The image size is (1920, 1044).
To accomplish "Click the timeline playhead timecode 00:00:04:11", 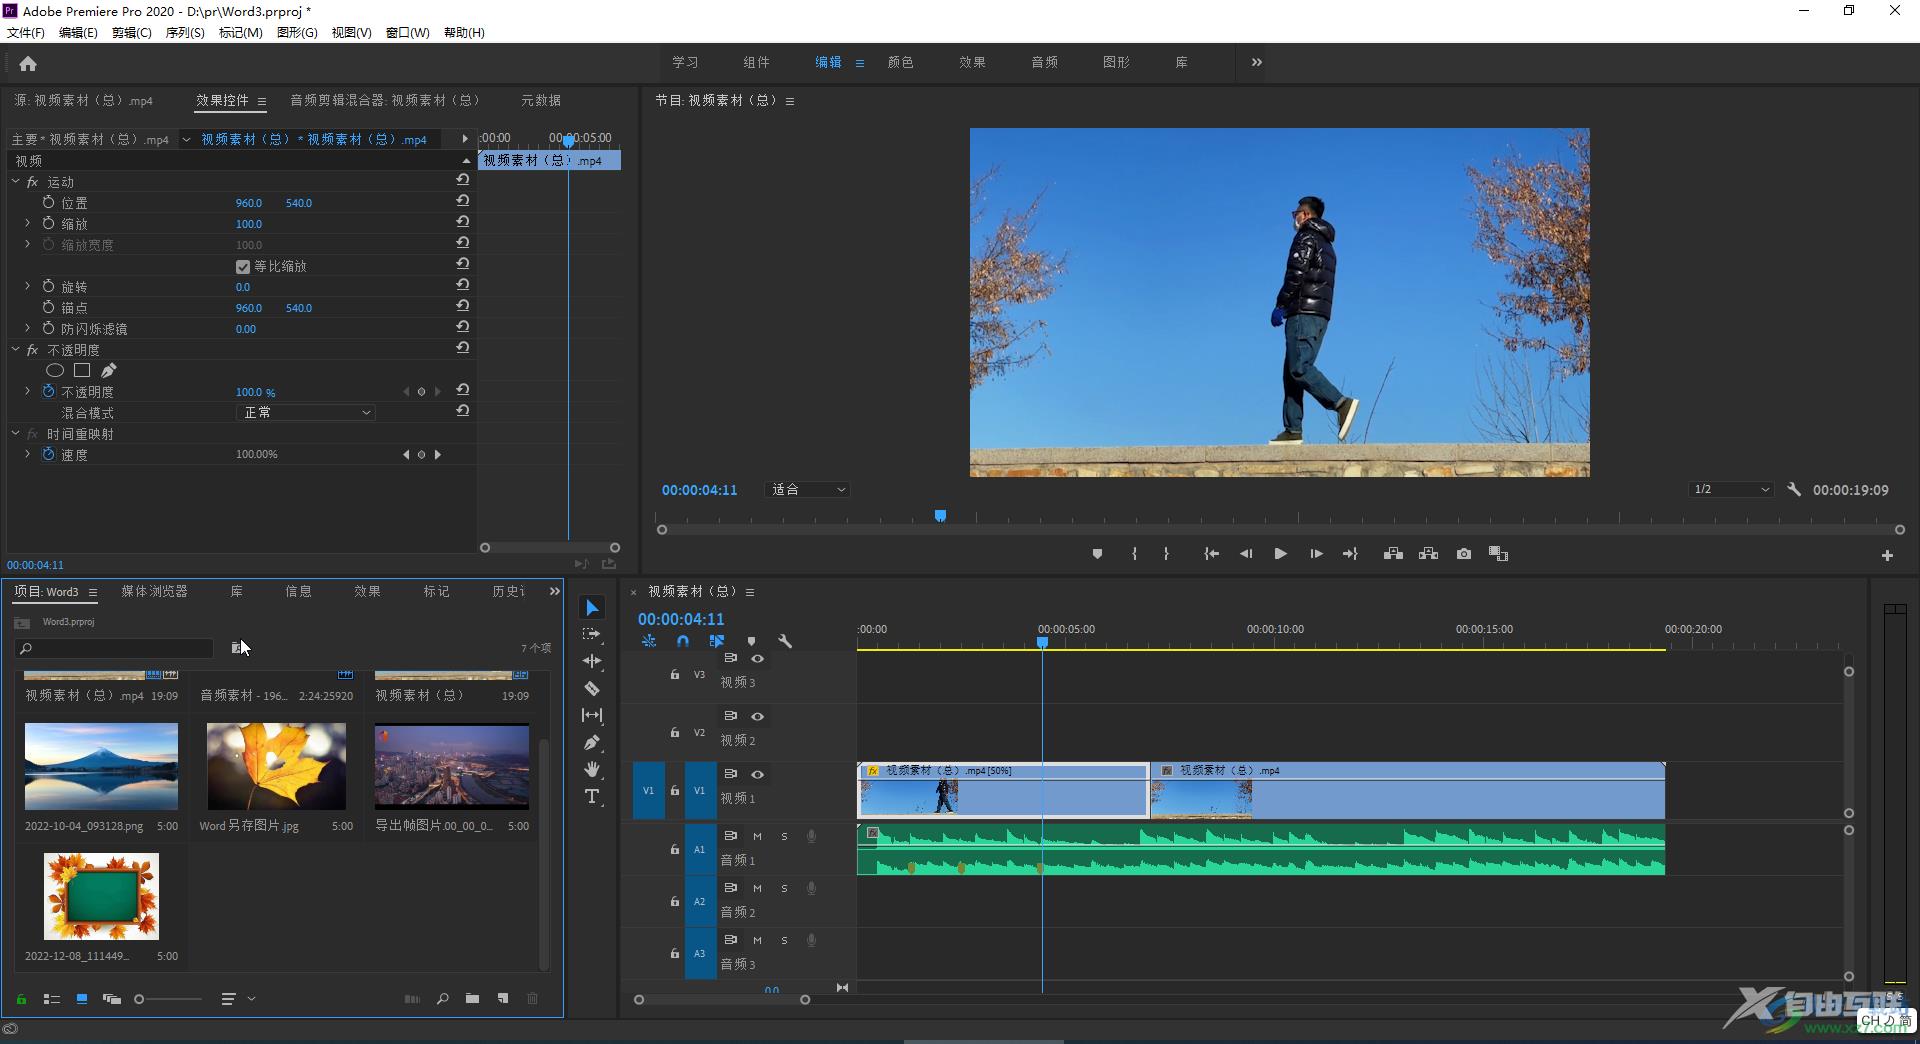I will pos(681,619).
